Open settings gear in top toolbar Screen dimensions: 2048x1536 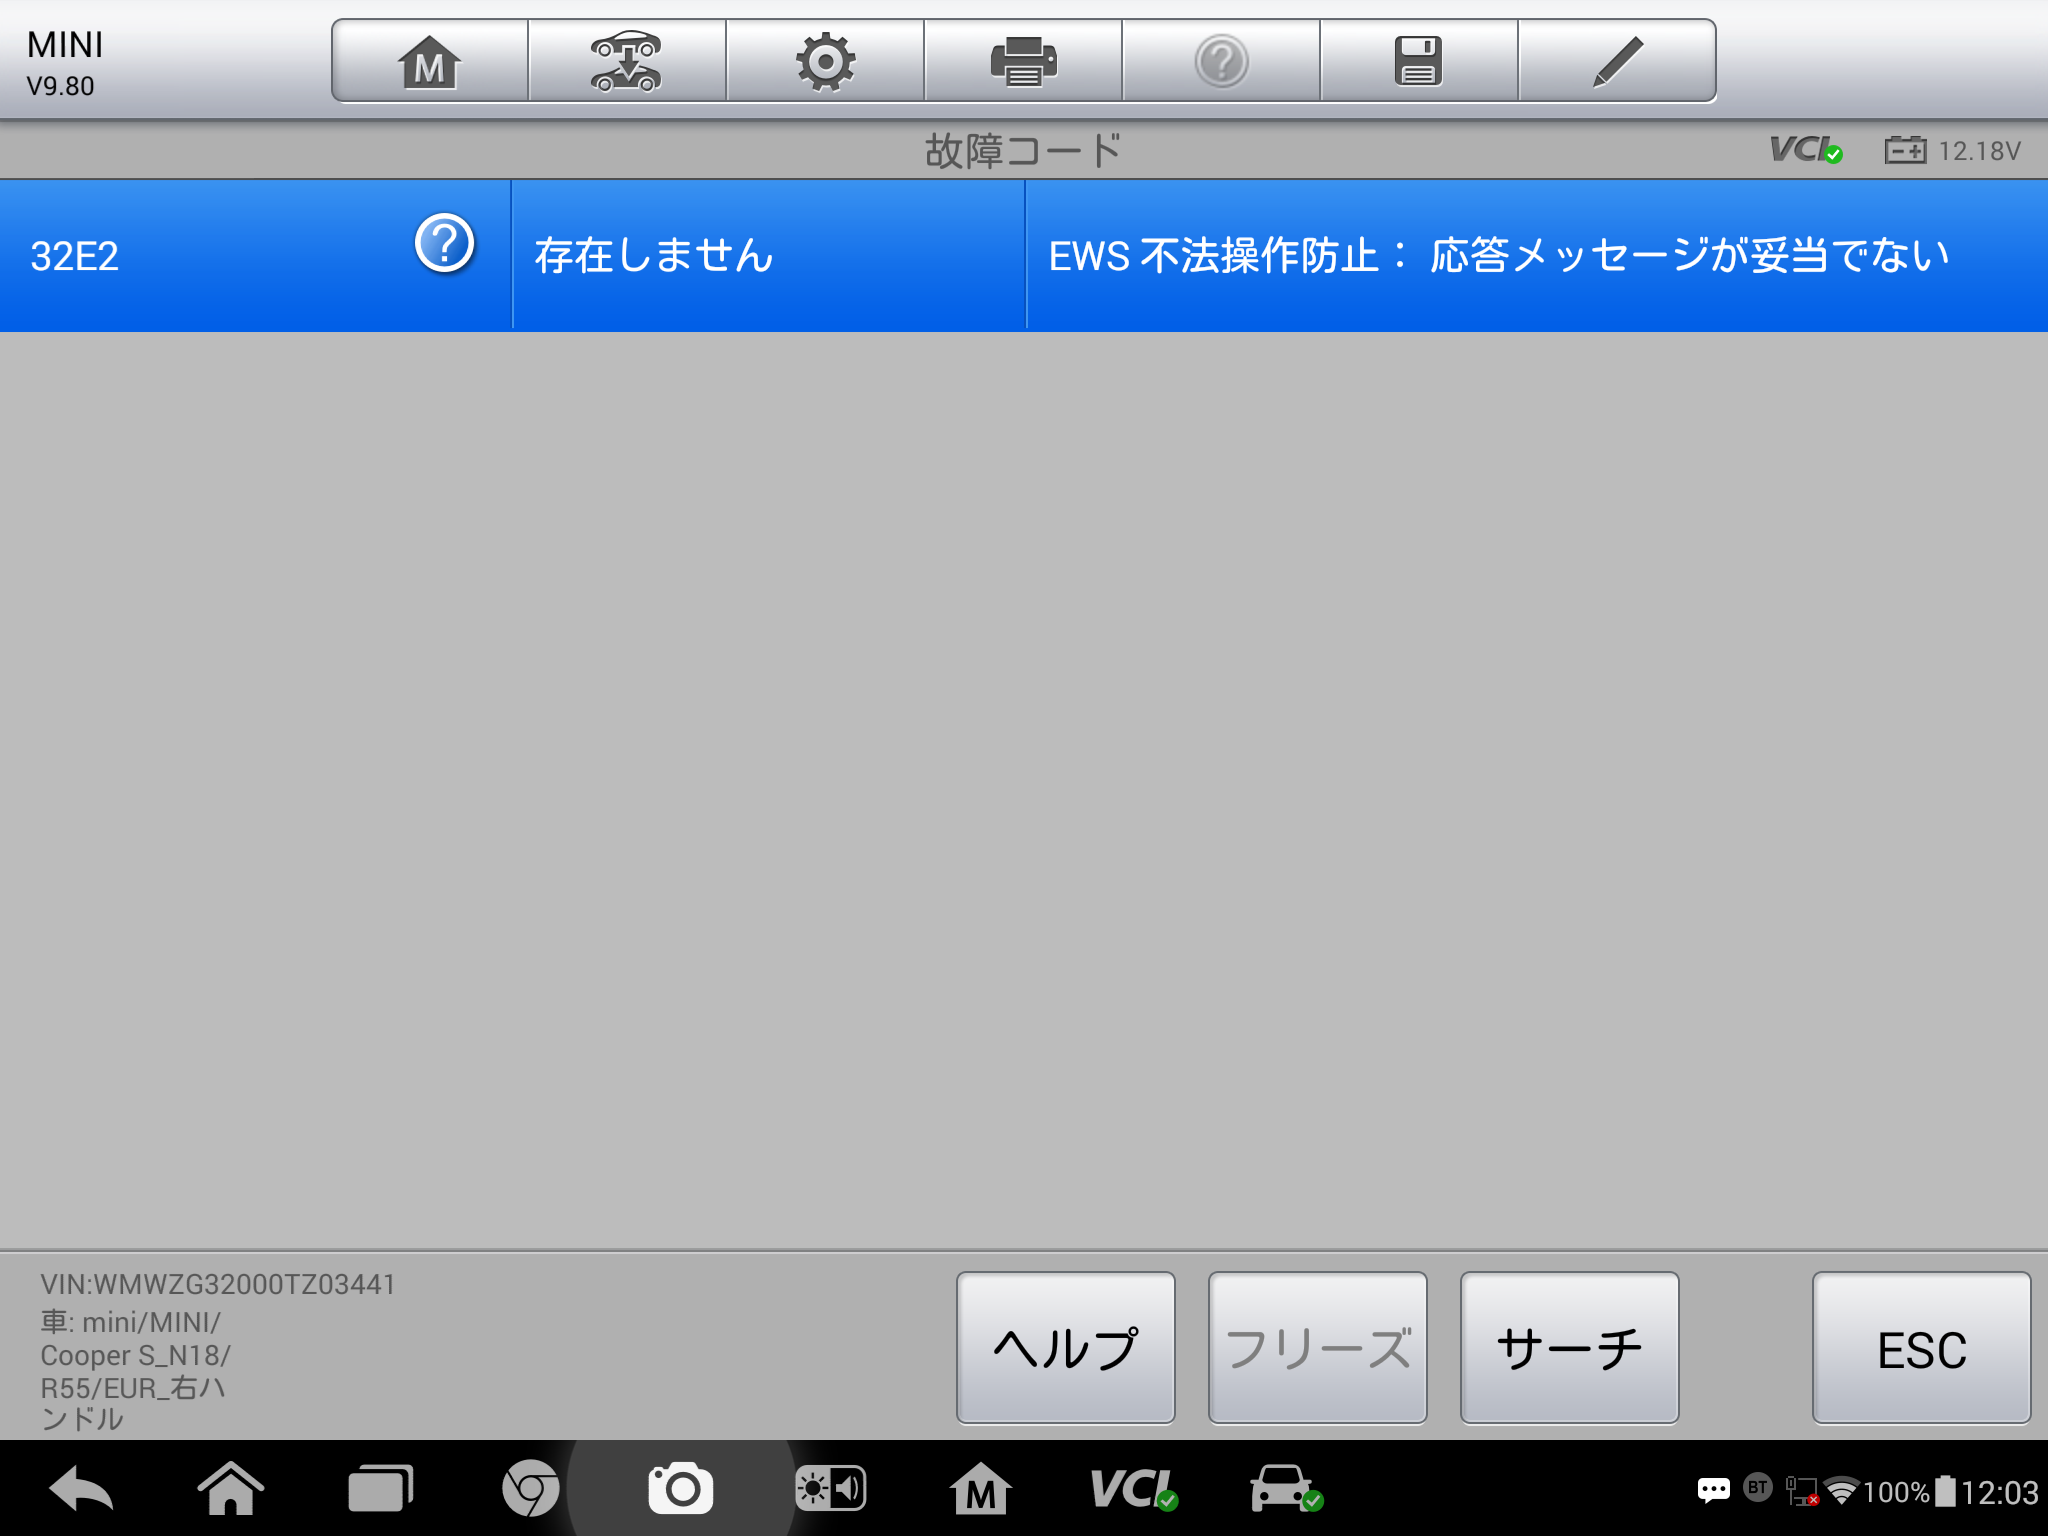pos(825,61)
